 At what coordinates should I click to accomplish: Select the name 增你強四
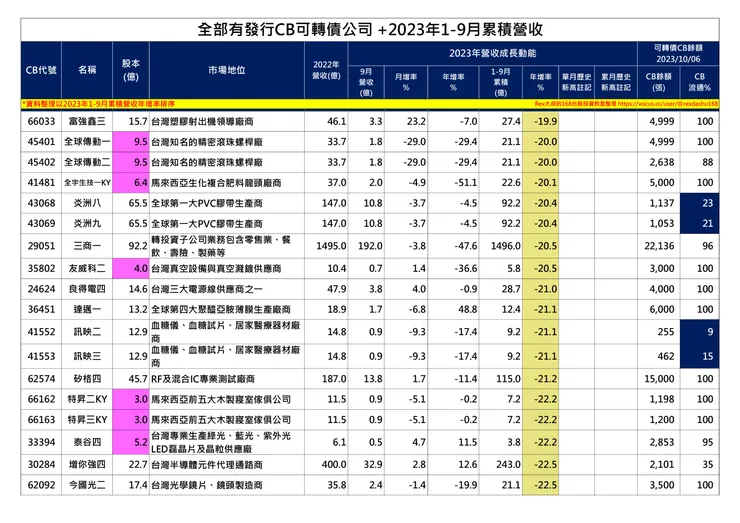(x=87, y=464)
